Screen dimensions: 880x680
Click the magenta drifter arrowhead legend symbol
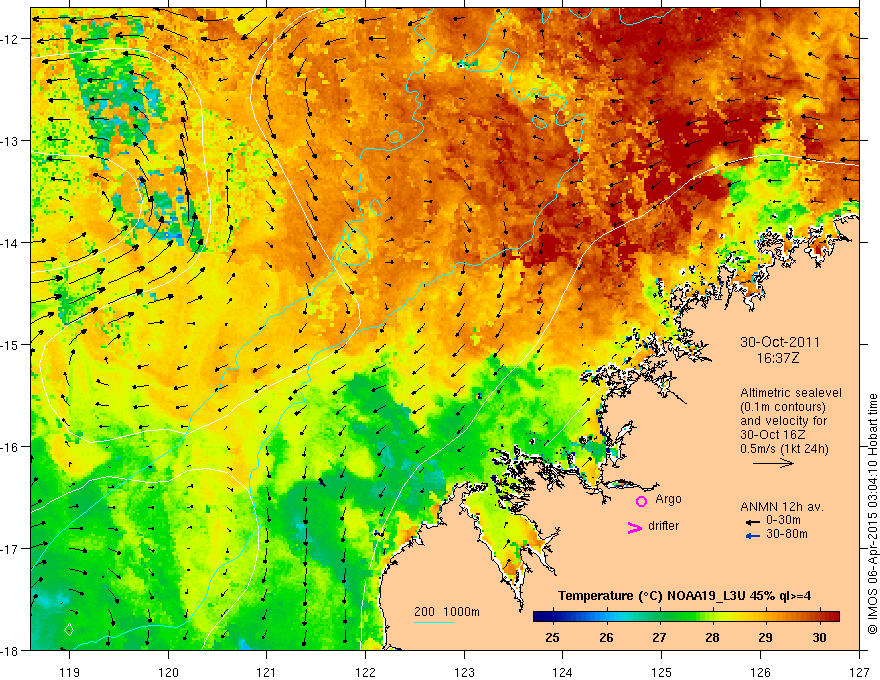pyautogui.click(x=634, y=527)
